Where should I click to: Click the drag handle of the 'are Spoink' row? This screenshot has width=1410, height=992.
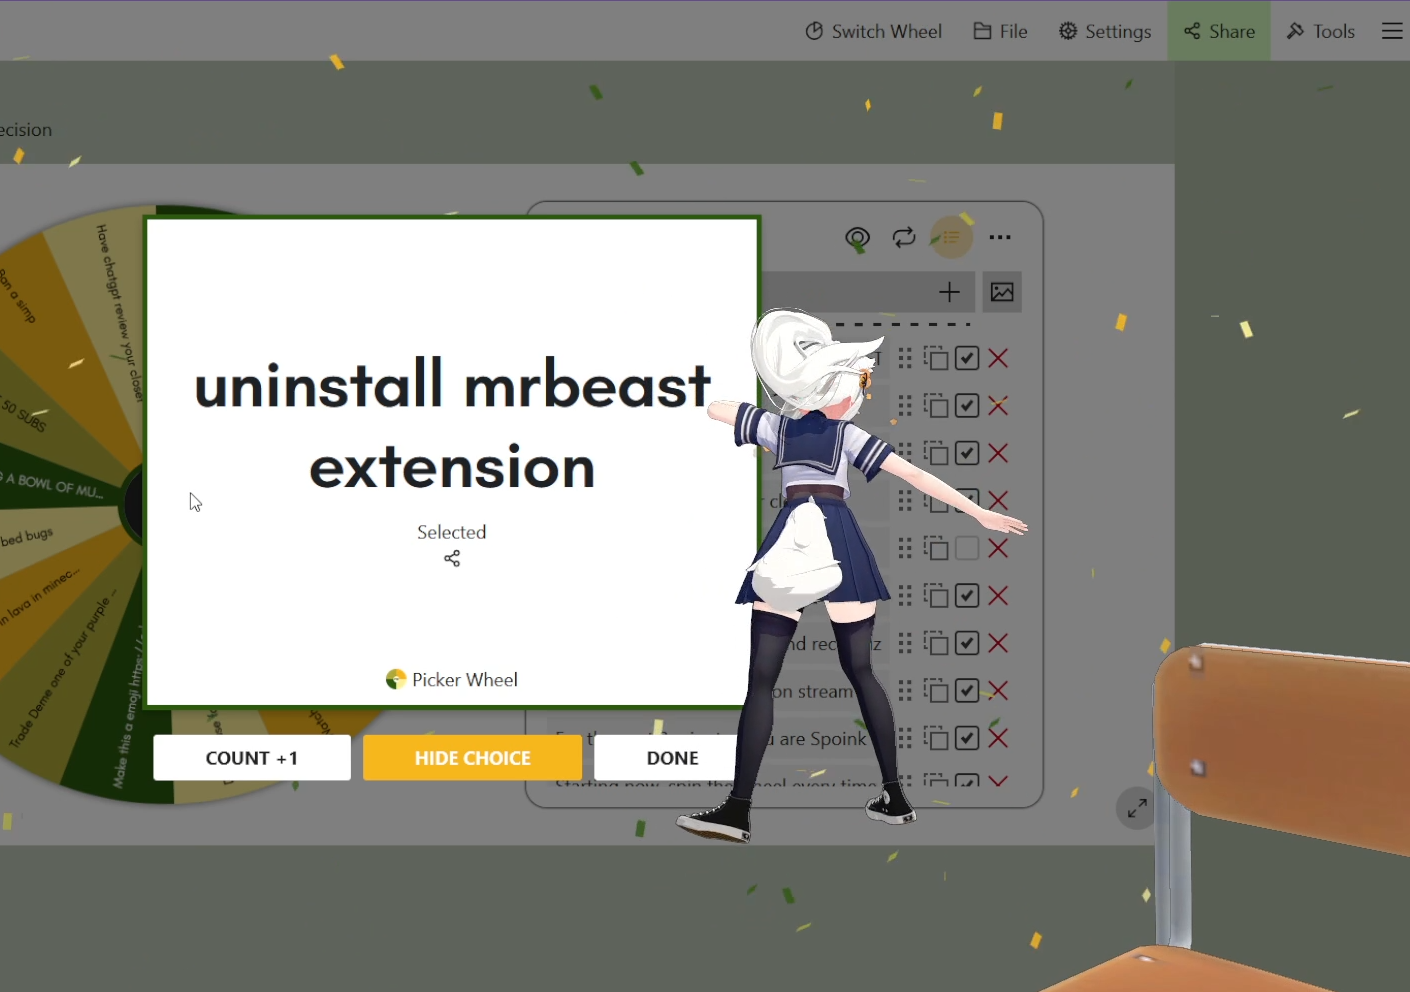click(x=905, y=738)
